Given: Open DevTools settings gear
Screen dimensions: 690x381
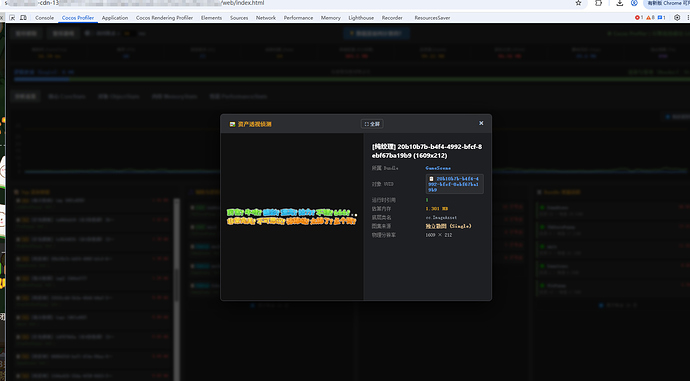Looking at the screenshot, I should [677, 18].
